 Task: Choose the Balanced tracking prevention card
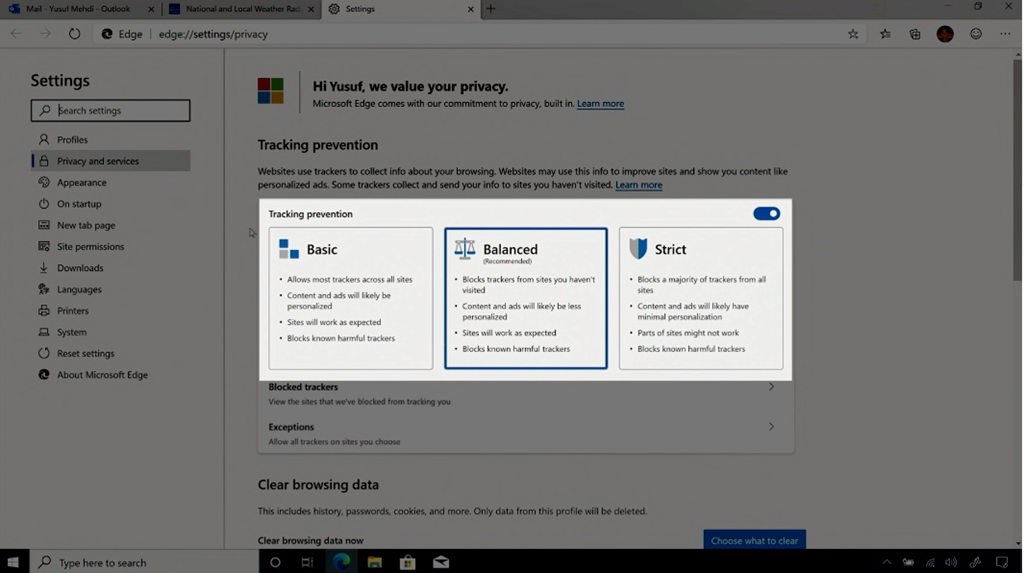[x=525, y=298]
